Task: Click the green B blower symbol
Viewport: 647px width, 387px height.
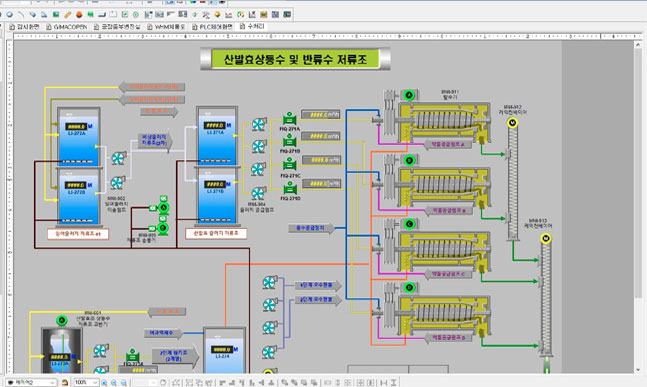Action: pos(163,228)
